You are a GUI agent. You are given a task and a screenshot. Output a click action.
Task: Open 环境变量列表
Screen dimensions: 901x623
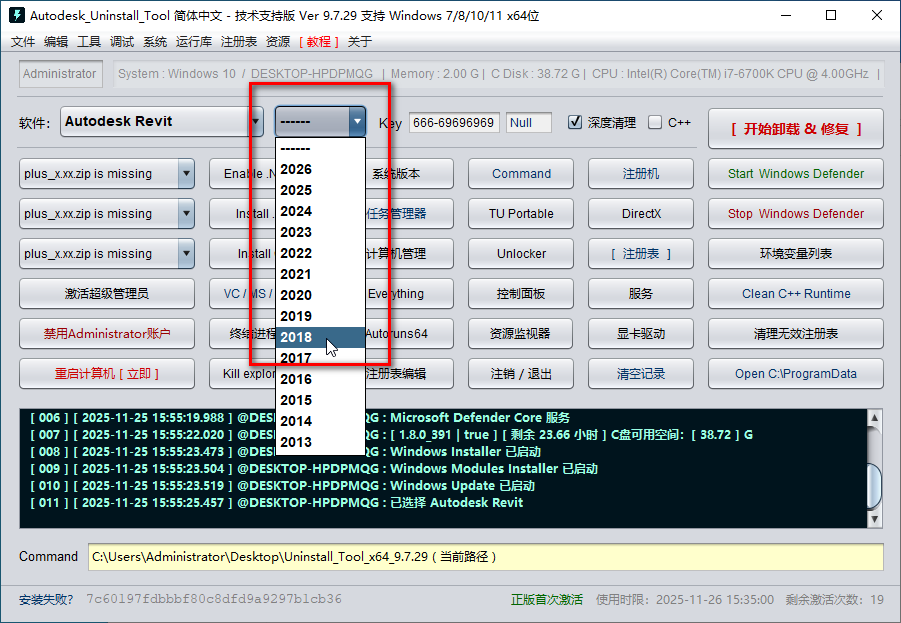pos(796,253)
